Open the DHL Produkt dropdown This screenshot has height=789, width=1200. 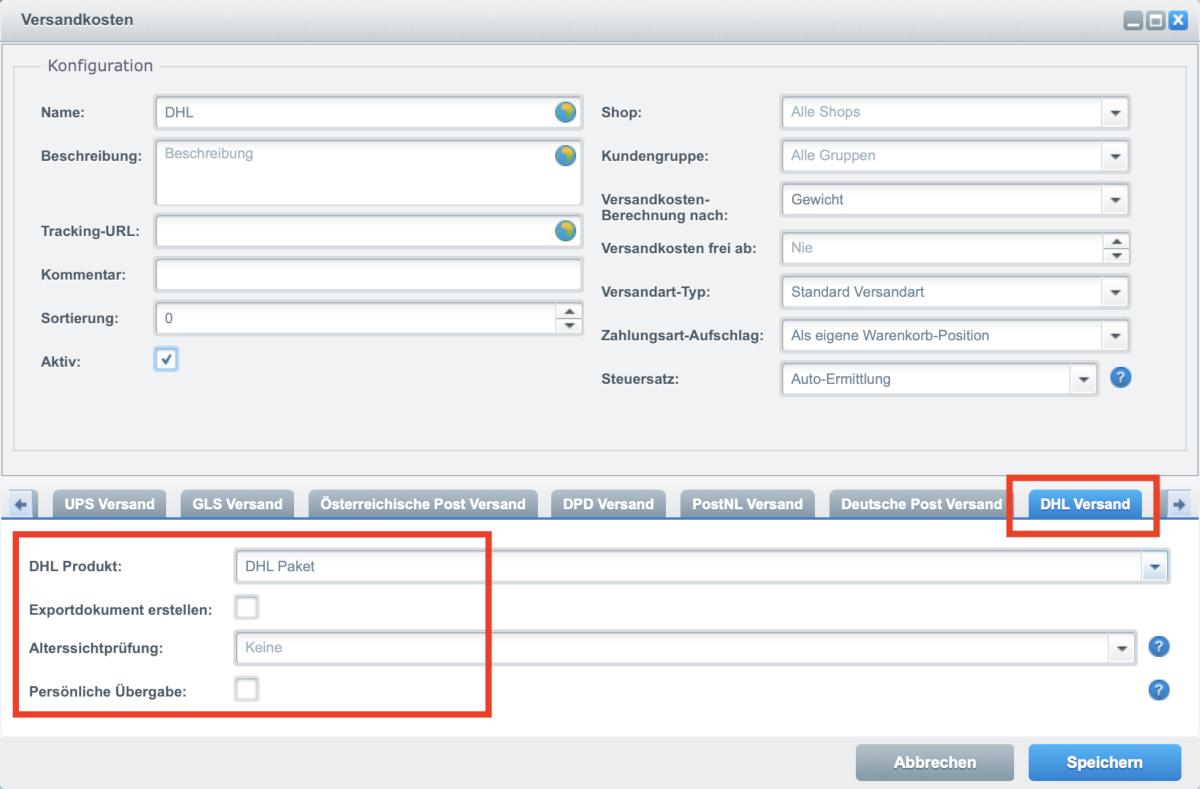tap(1154, 566)
